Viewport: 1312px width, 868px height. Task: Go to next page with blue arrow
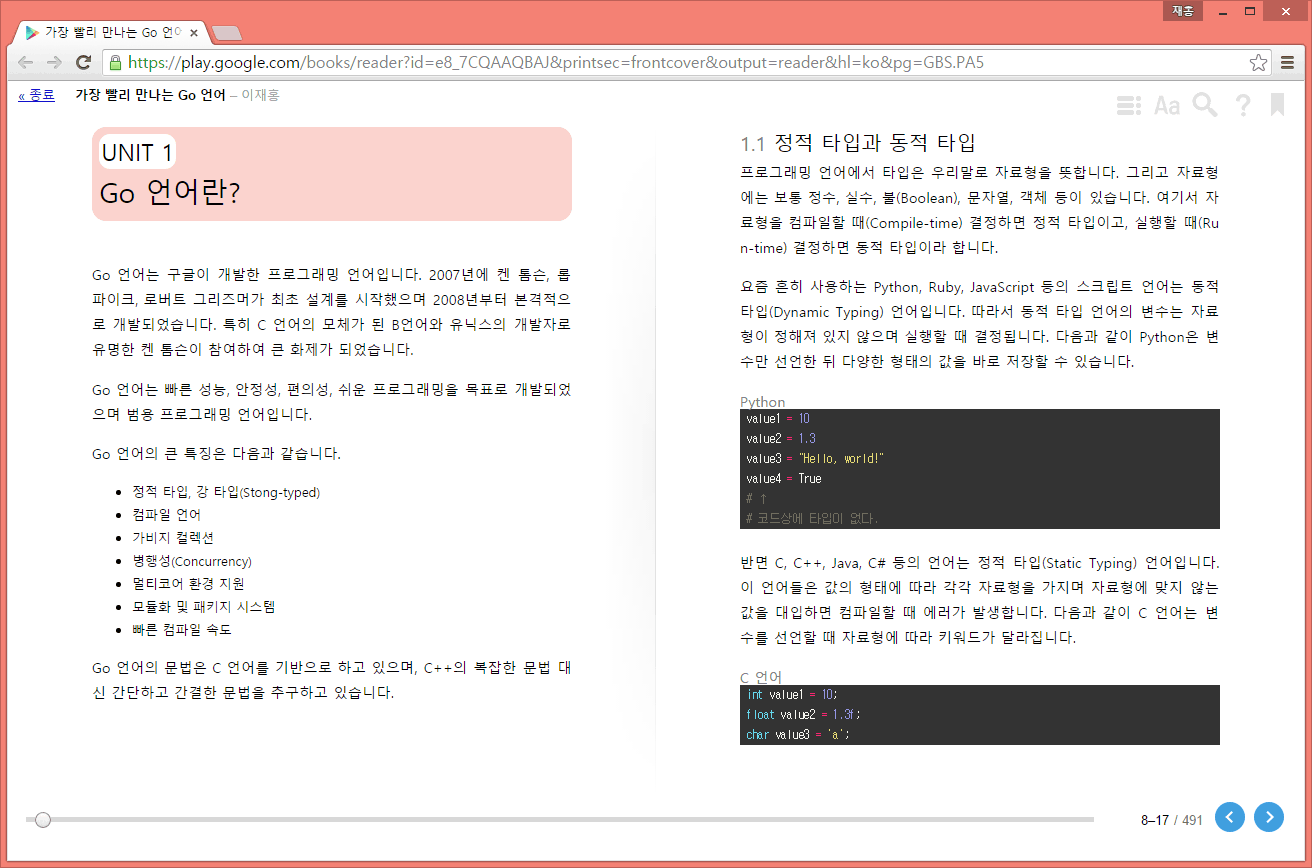pos(1269,817)
